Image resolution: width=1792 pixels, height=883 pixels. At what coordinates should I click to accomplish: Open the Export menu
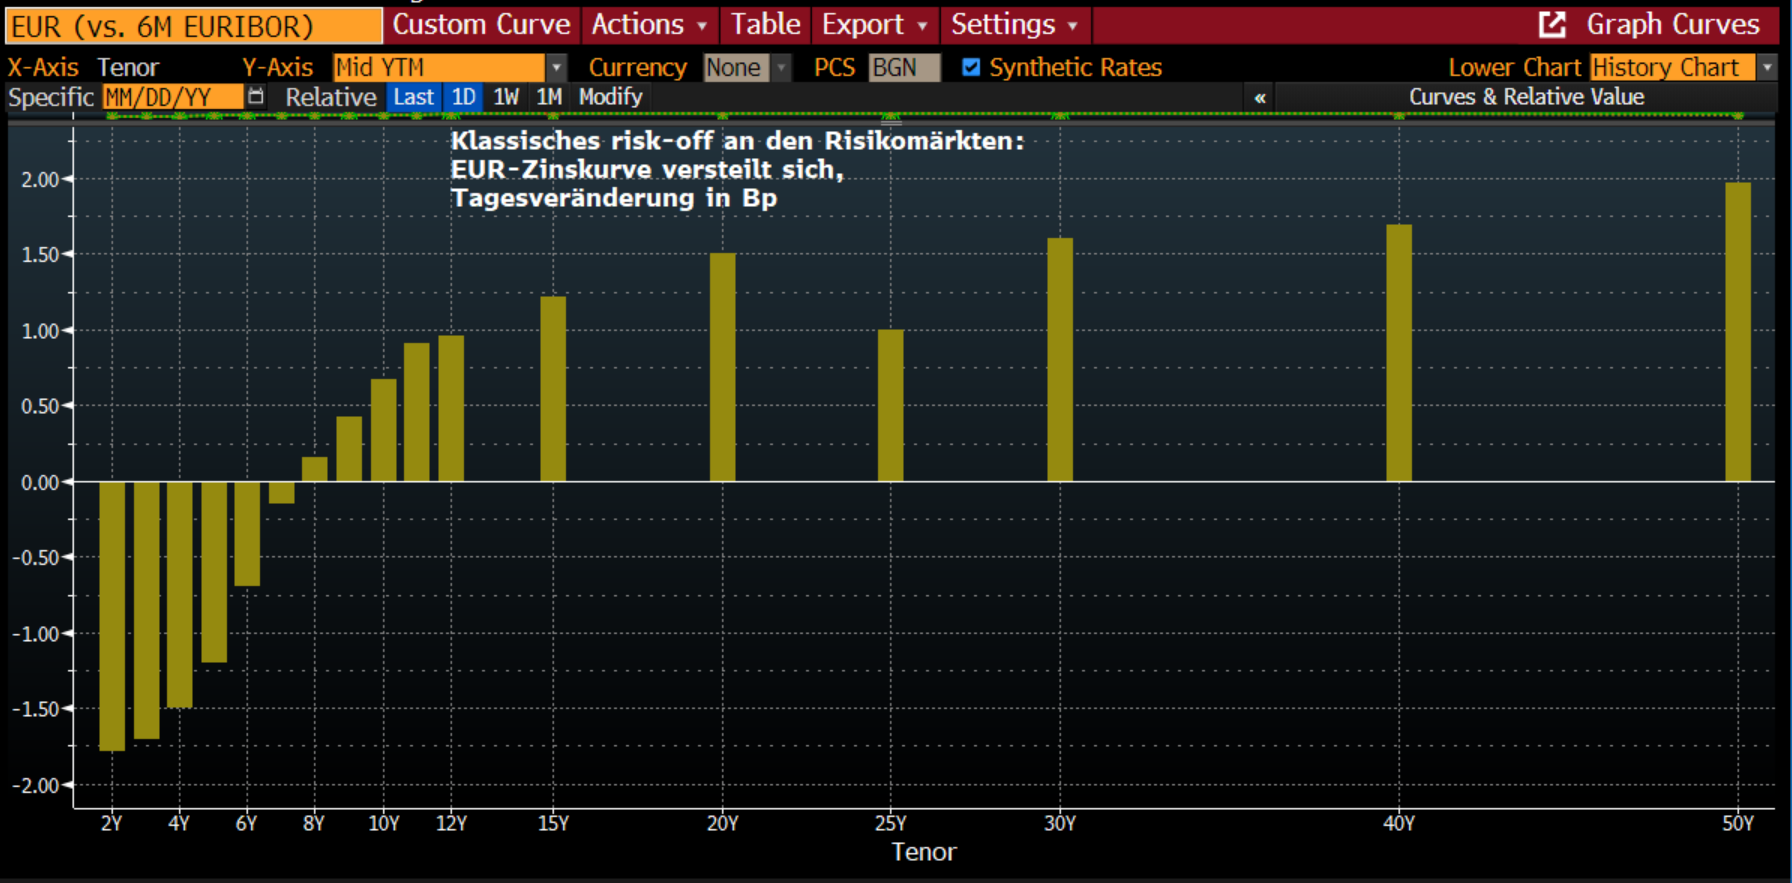(x=874, y=25)
